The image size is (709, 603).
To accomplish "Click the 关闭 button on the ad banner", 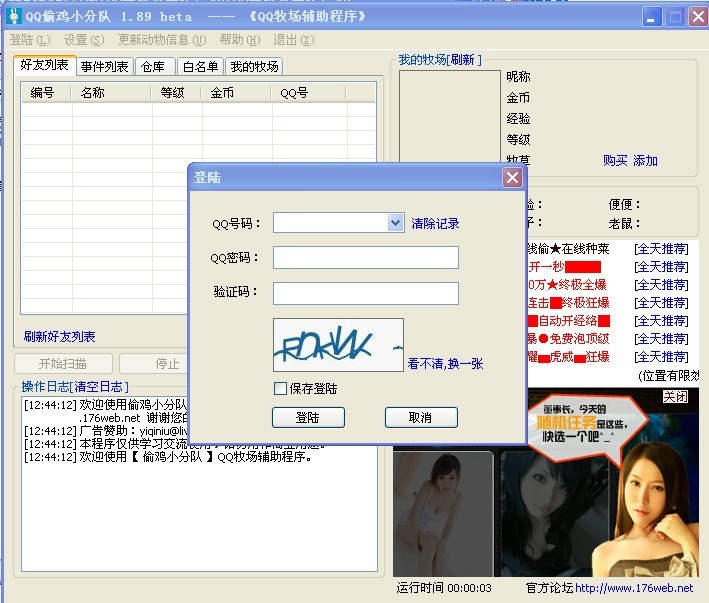I will [x=675, y=397].
